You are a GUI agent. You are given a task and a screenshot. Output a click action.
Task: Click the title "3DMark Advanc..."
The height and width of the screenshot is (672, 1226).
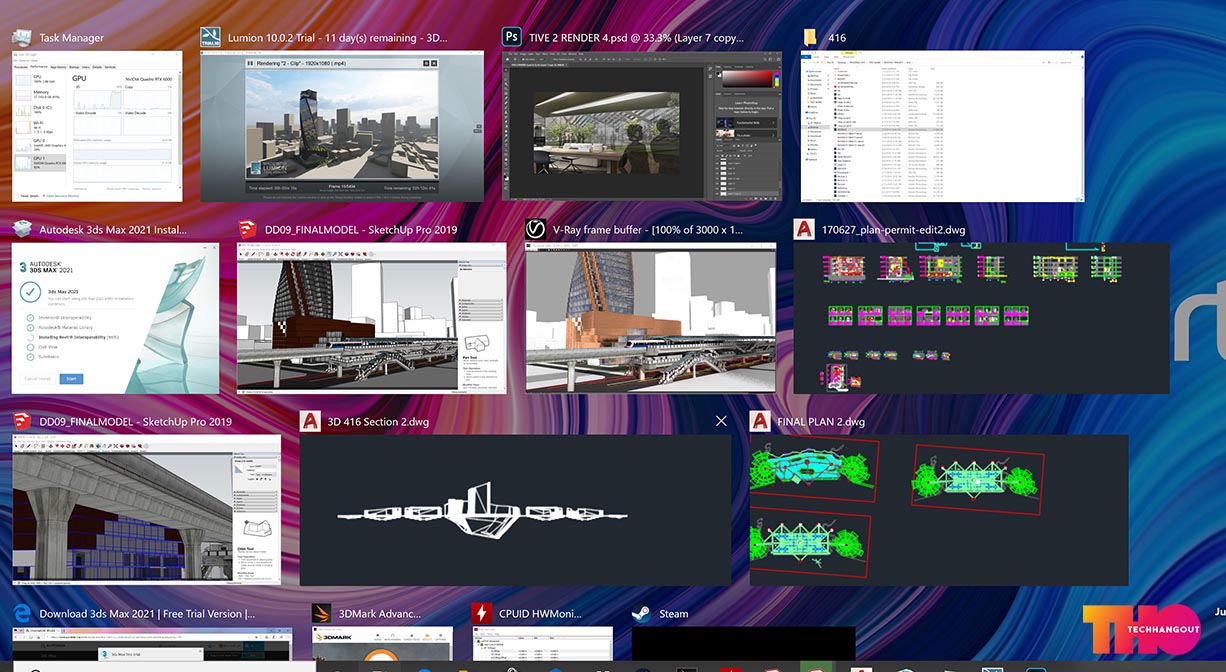tap(381, 614)
